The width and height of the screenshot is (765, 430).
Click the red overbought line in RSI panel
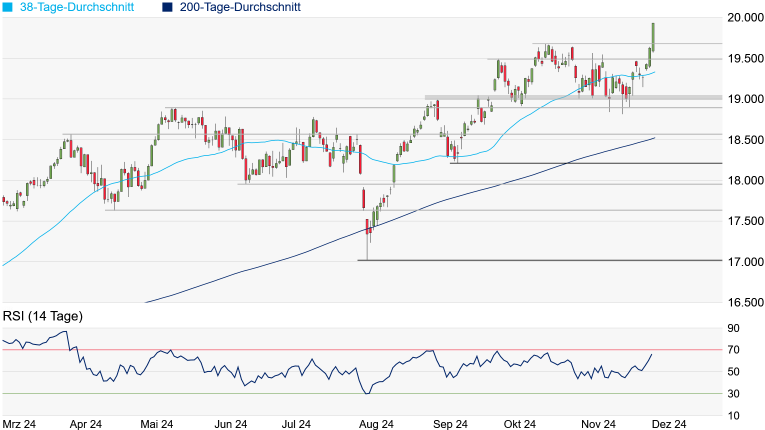pos(300,349)
